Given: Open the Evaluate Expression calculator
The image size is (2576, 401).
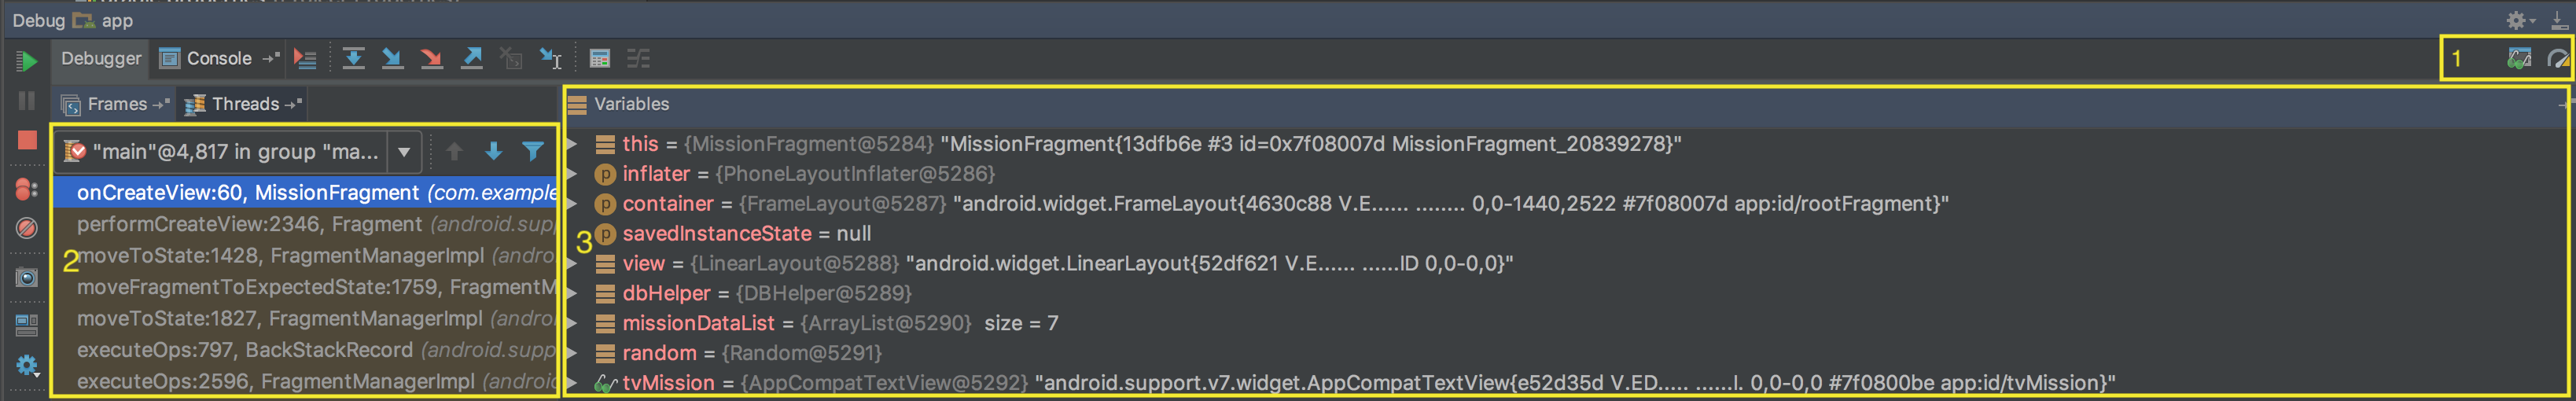Looking at the screenshot, I should (x=599, y=59).
